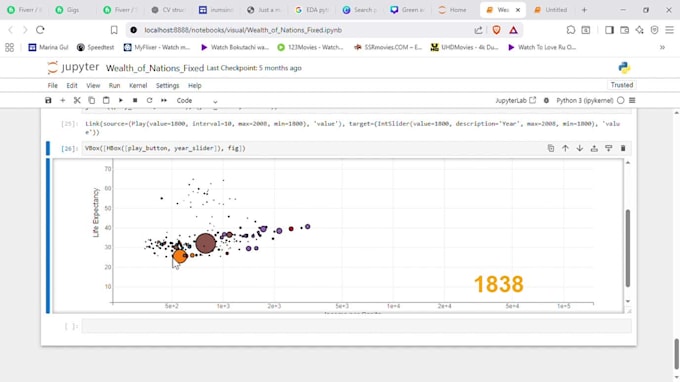
Task: Move the active cell up
Action: (565, 148)
